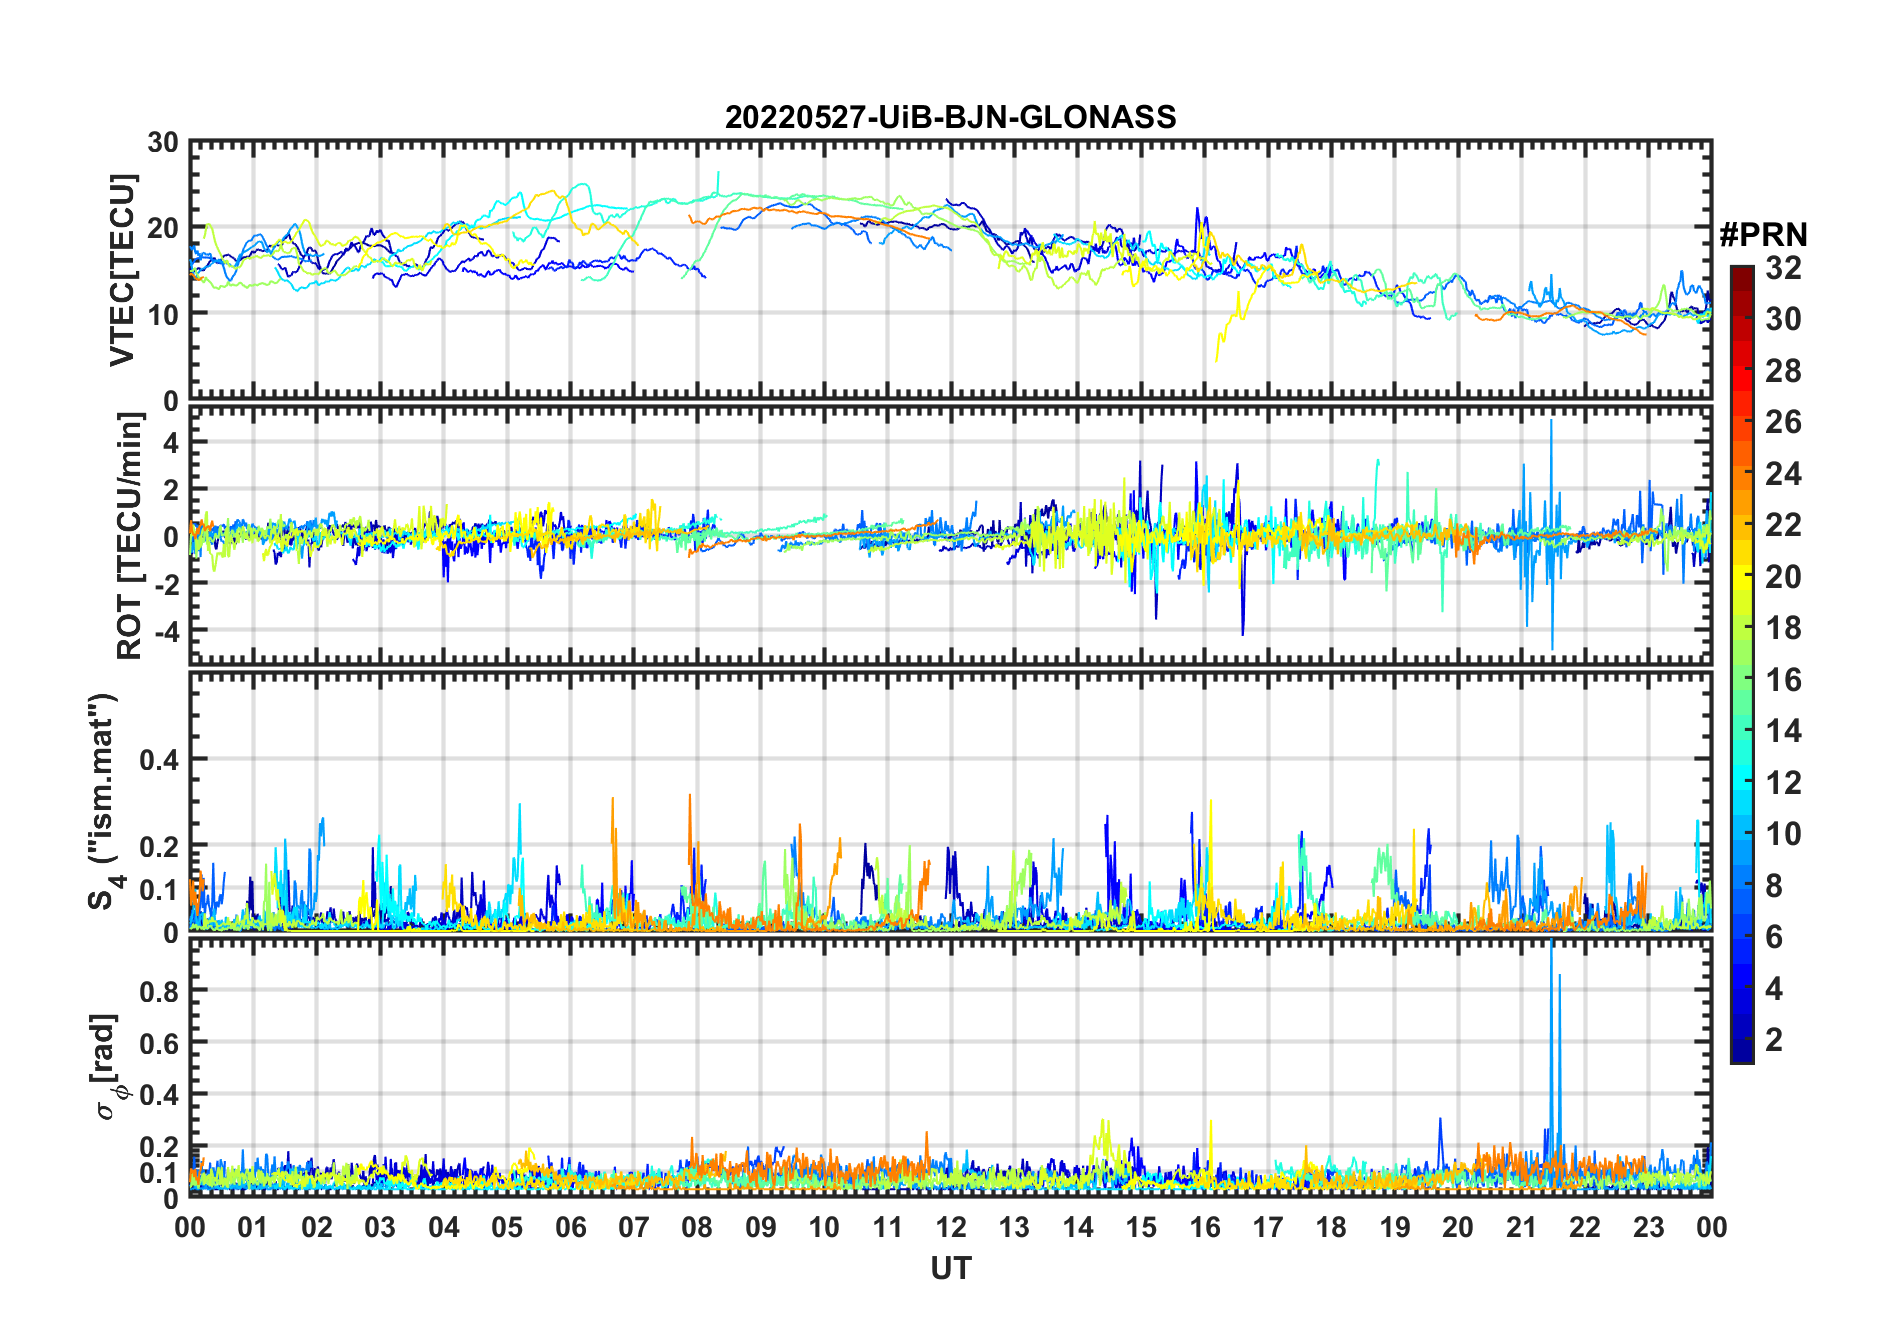Select the VTEC[TECU] y-axis label
Image resolution: width=1902 pixels, height=1330 pixels.
coord(122,270)
